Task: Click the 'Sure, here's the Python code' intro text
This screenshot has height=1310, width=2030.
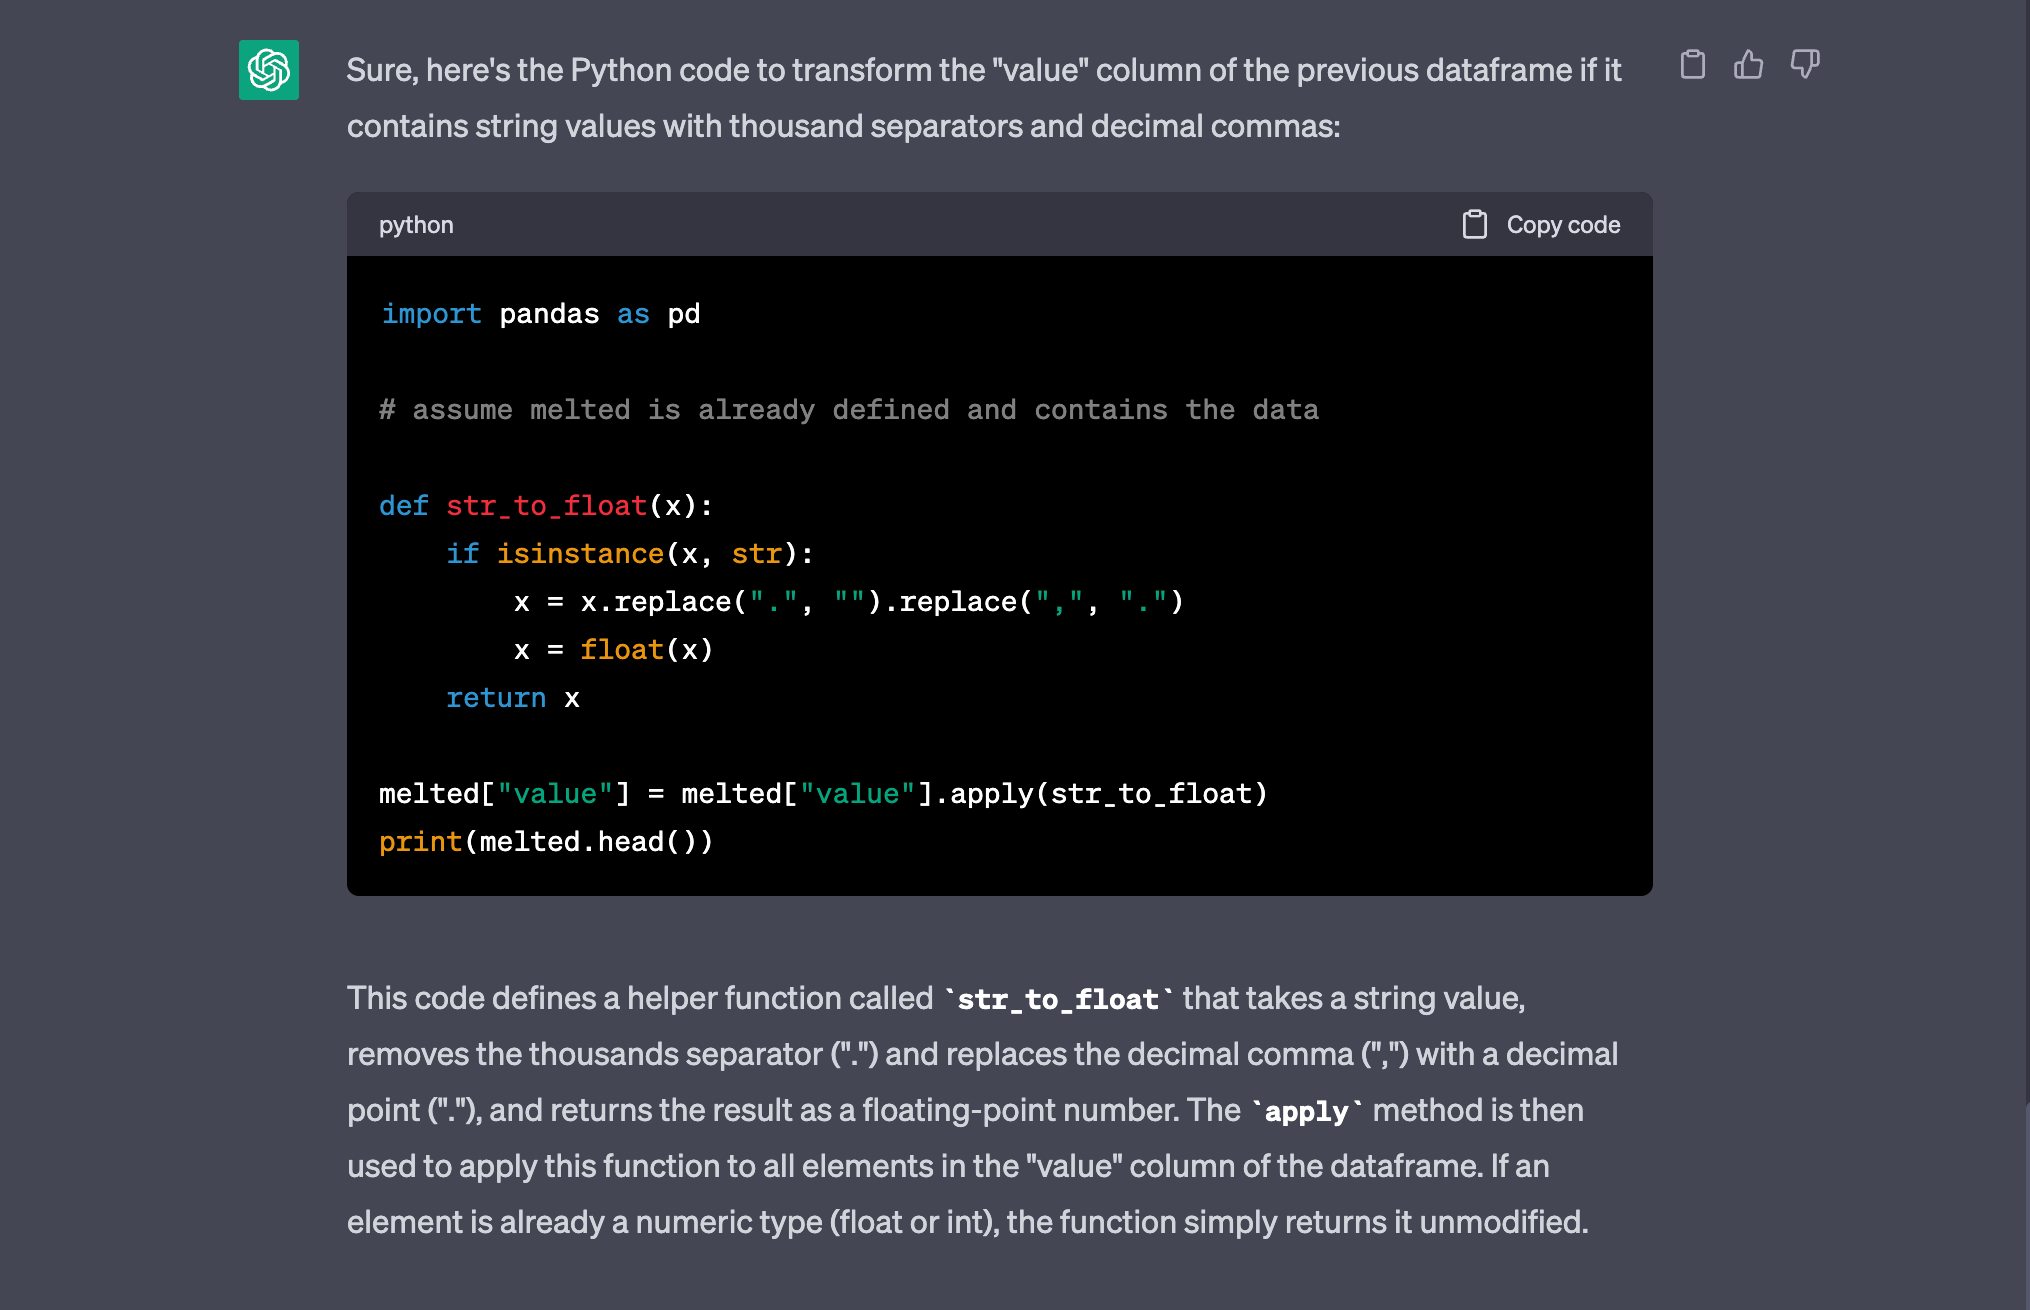Action: pyautogui.click(x=984, y=98)
